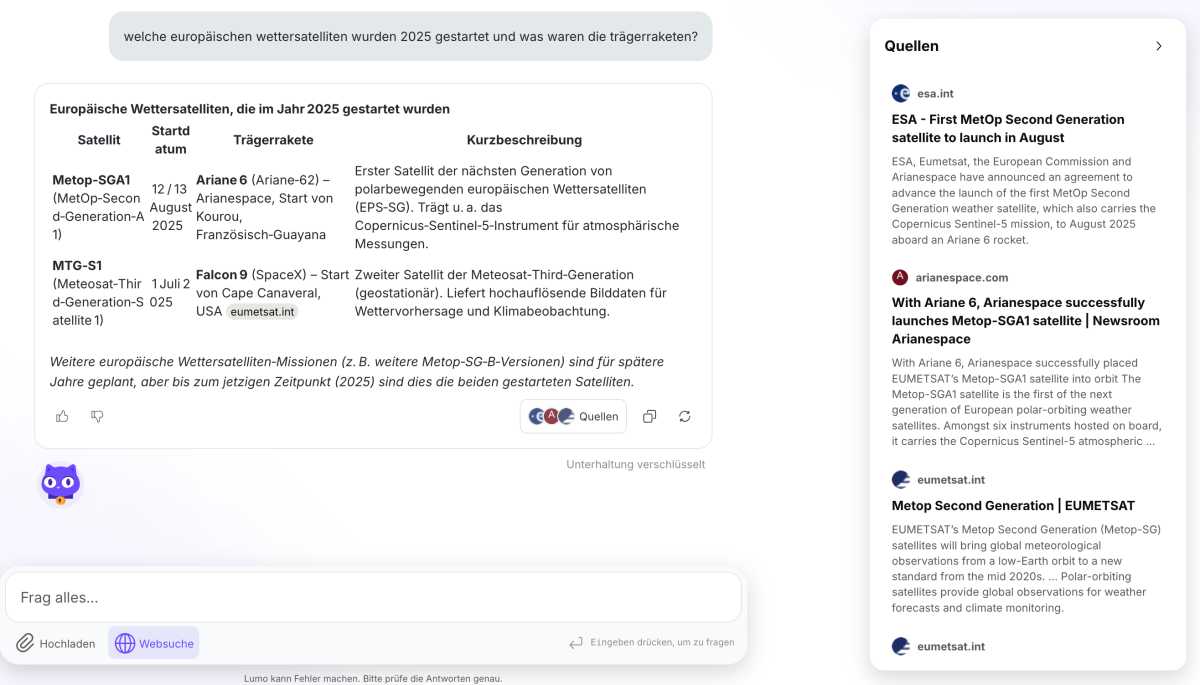Click the user question message bubble
This screenshot has height=685, width=1200.
pyautogui.click(x=410, y=36)
